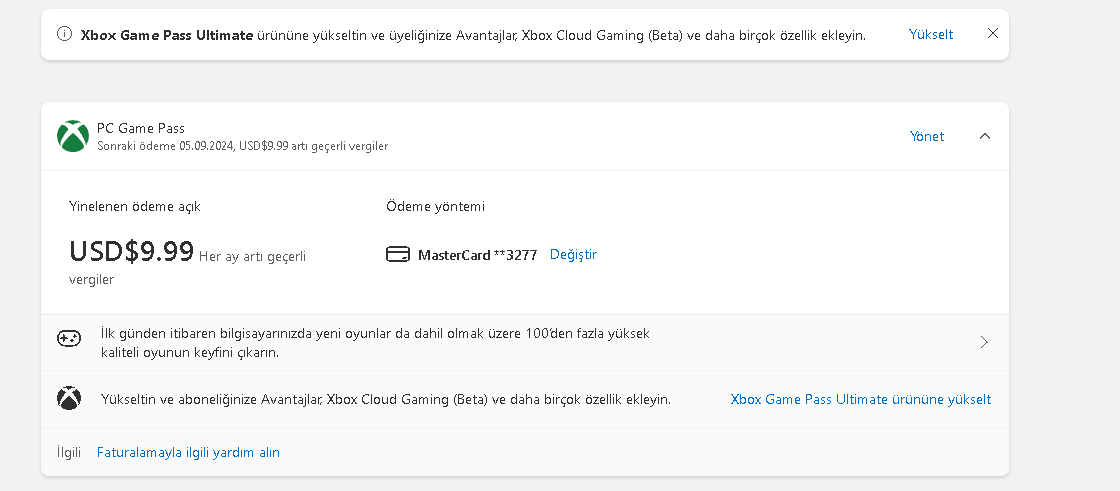Click the İlk günden itibaren games description row

point(375,342)
